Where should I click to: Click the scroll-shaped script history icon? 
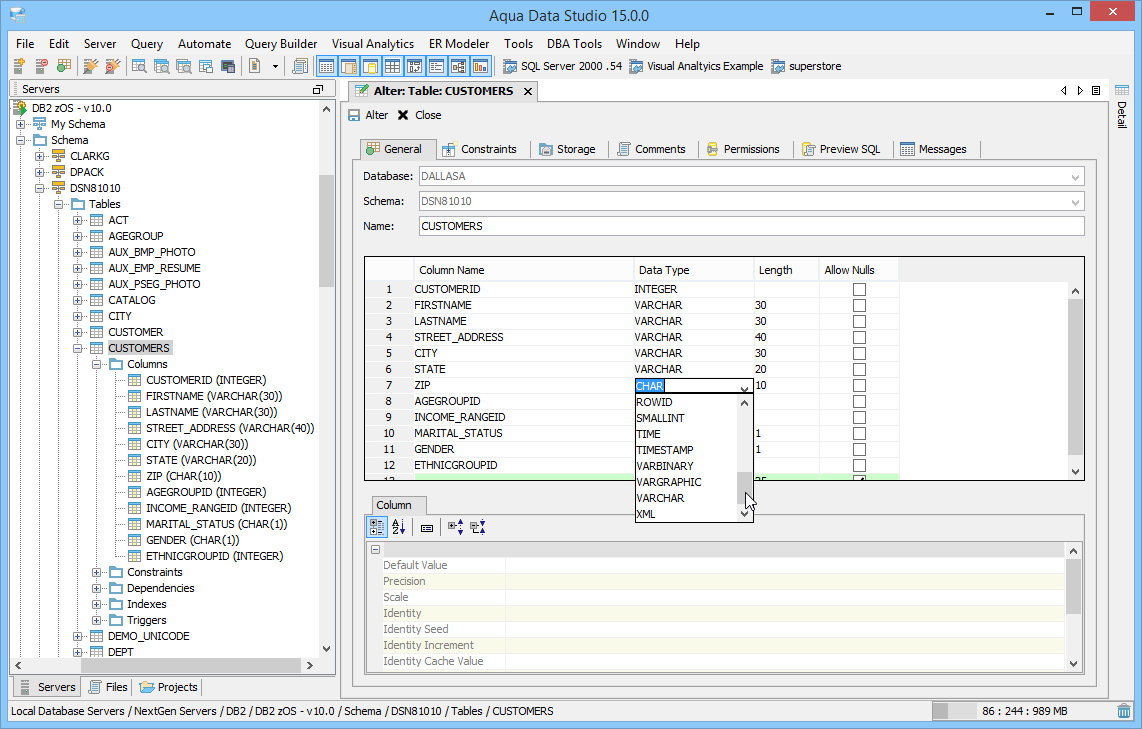pos(299,66)
